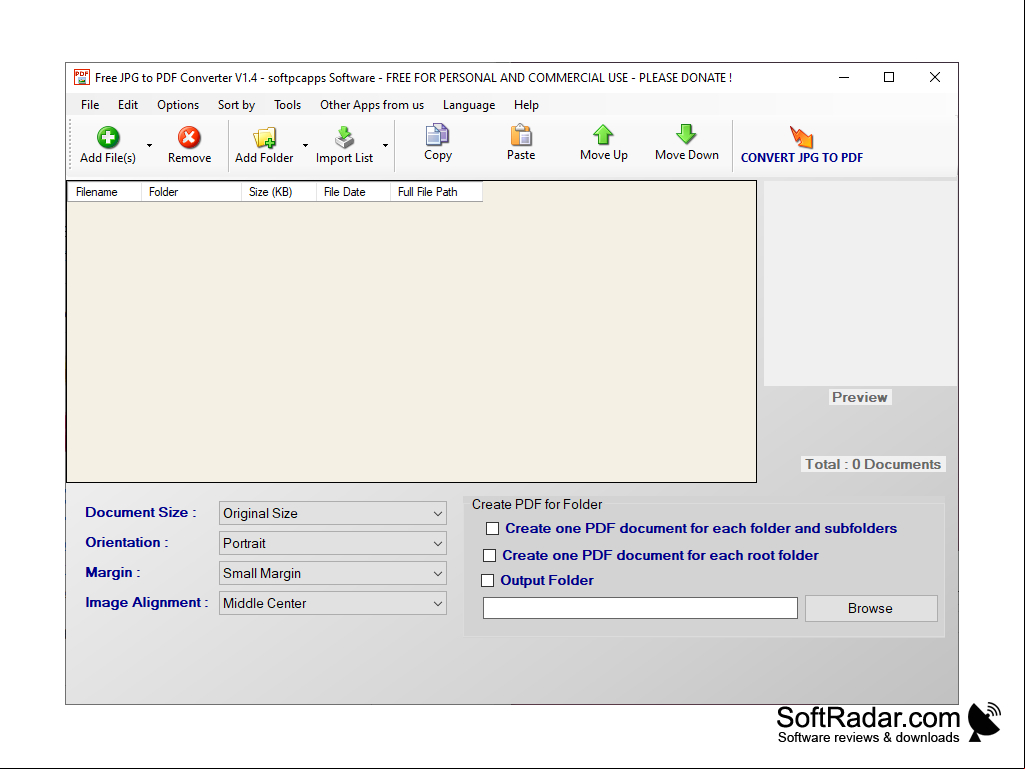Viewport: 1025px width, 769px height.
Task: Open the Language menu
Action: pyautogui.click(x=469, y=105)
